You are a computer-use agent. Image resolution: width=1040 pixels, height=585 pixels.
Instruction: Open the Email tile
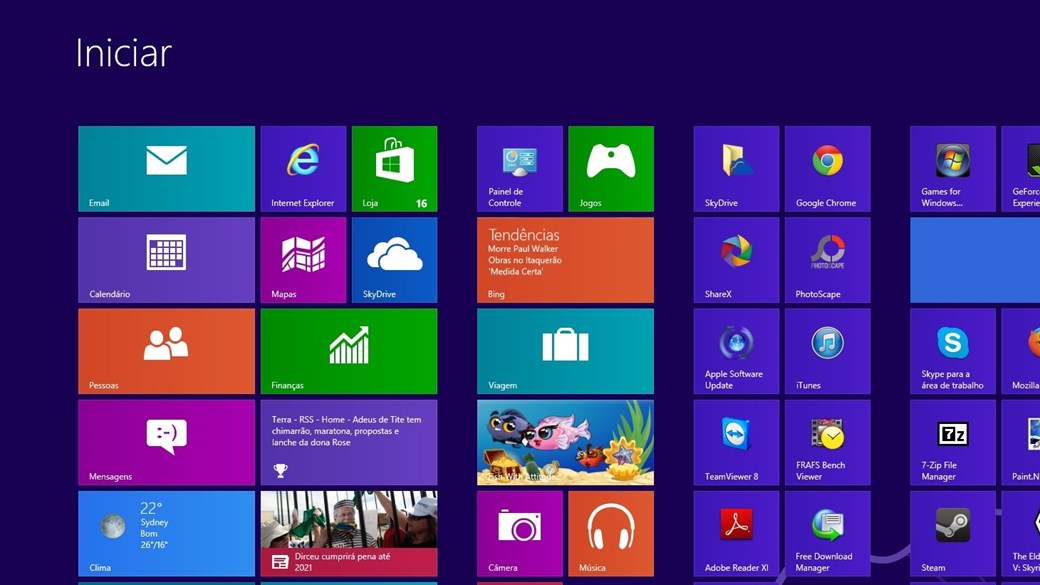pos(166,168)
